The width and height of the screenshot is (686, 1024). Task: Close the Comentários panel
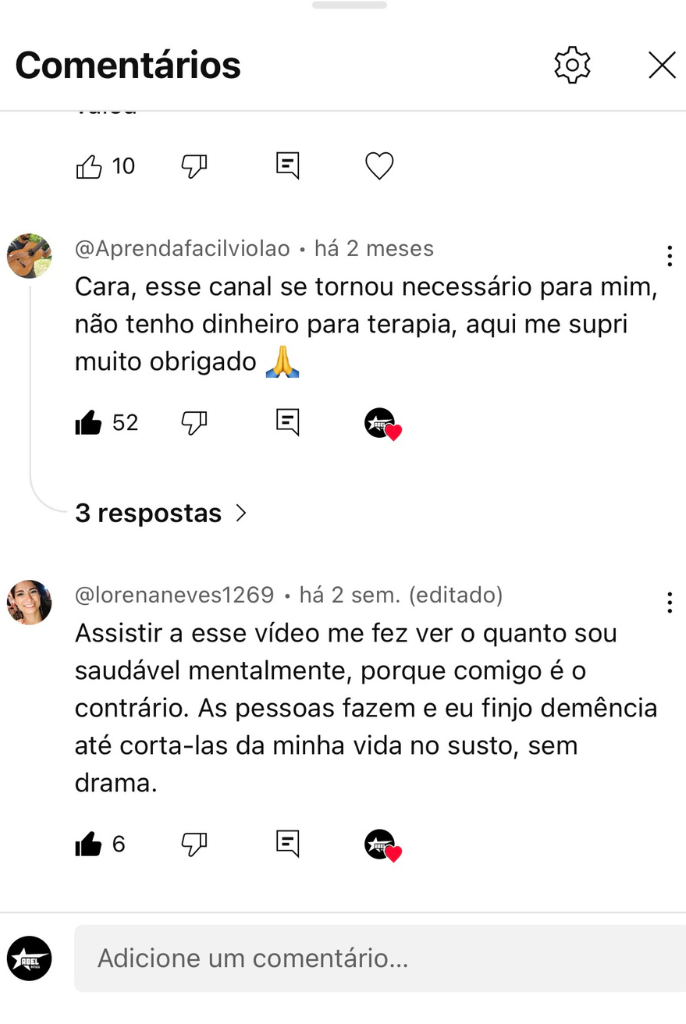point(662,65)
